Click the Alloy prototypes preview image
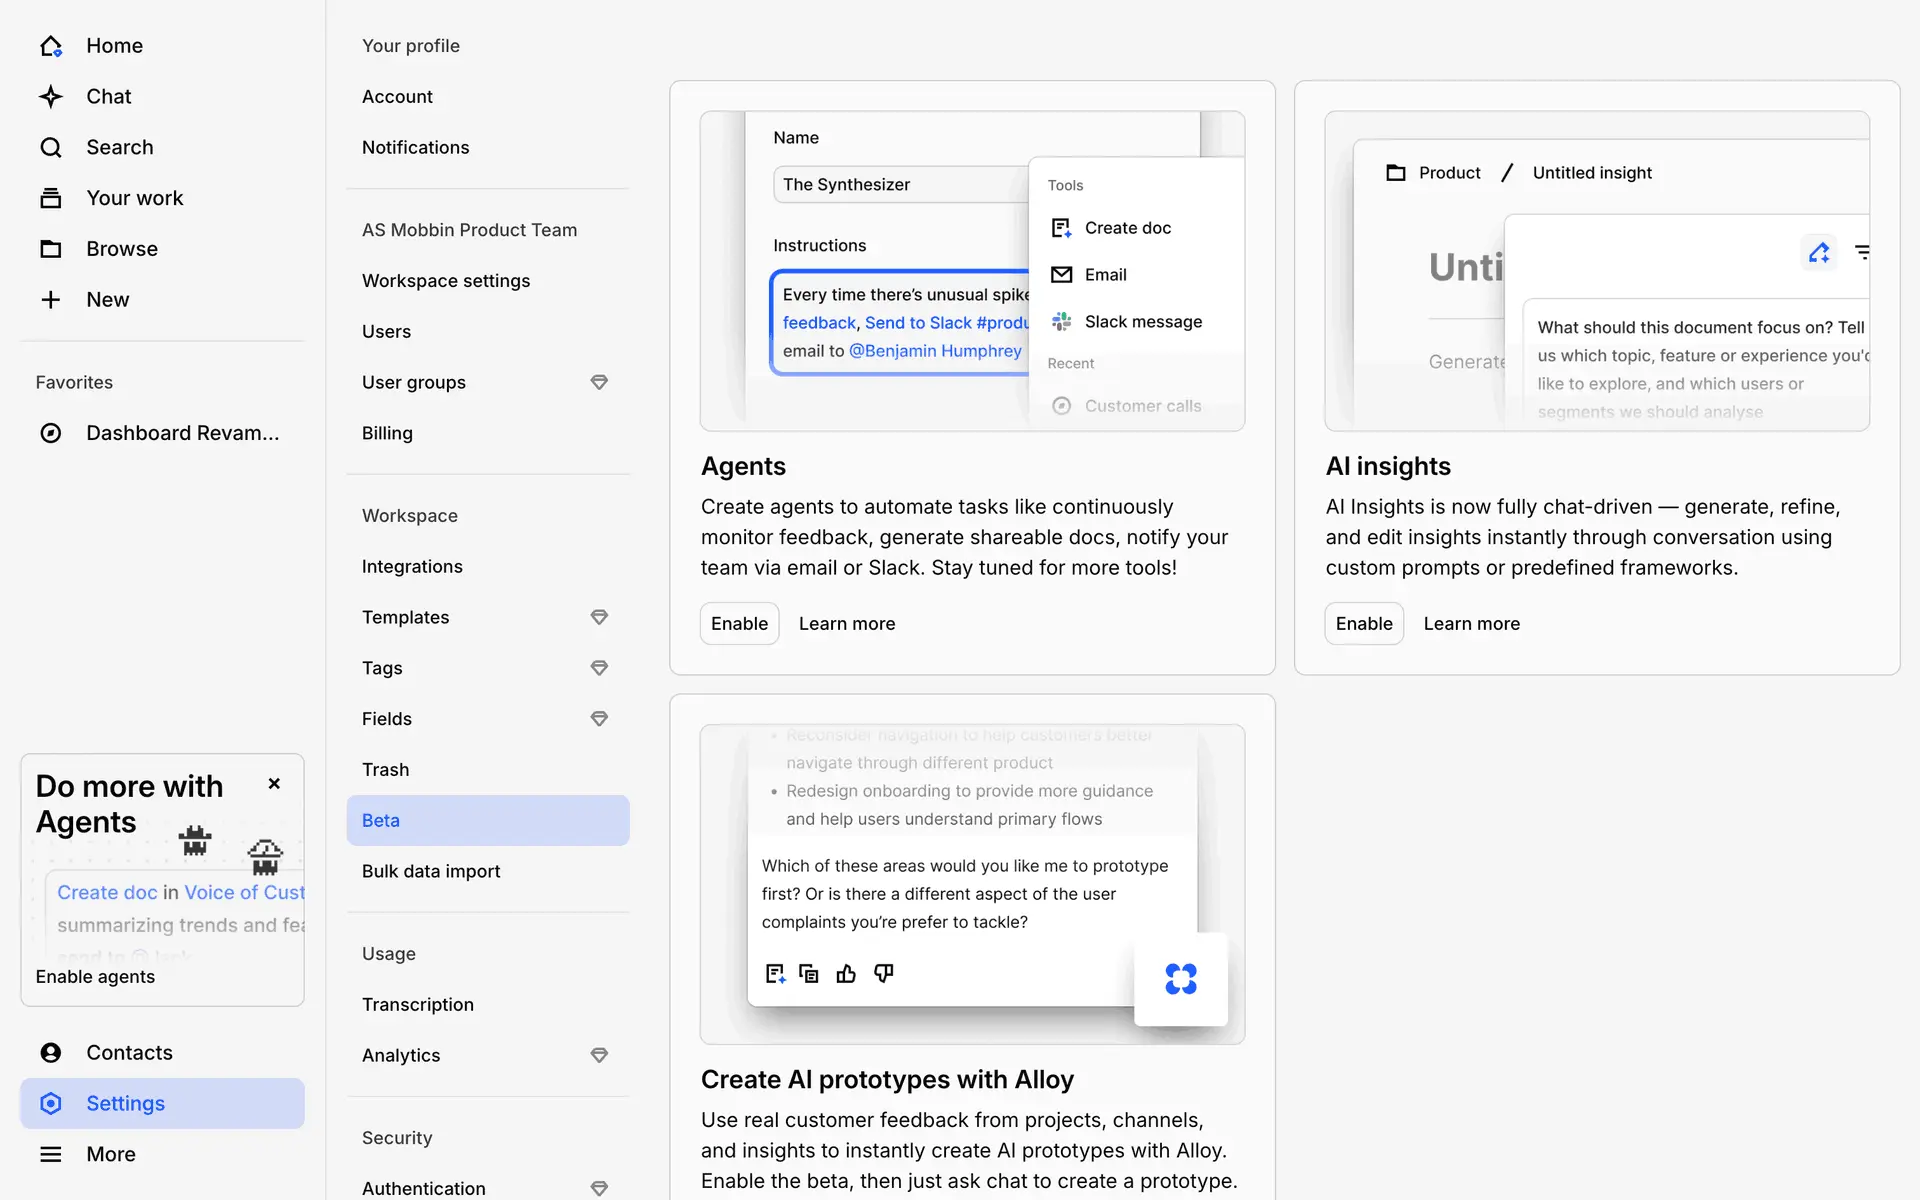 coord(972,884)
